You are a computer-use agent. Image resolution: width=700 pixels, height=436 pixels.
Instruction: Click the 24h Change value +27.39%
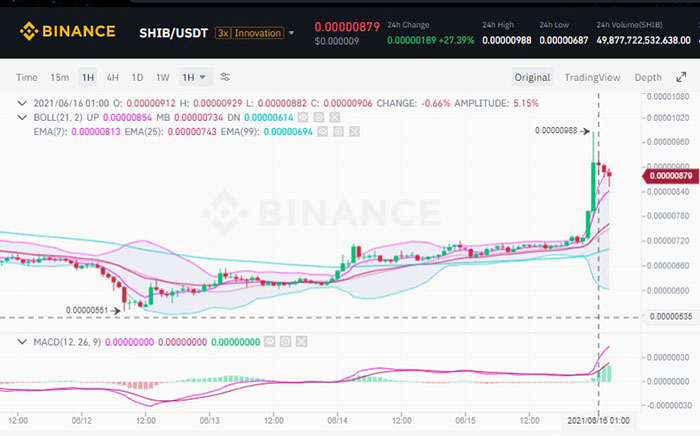[457, 41]
